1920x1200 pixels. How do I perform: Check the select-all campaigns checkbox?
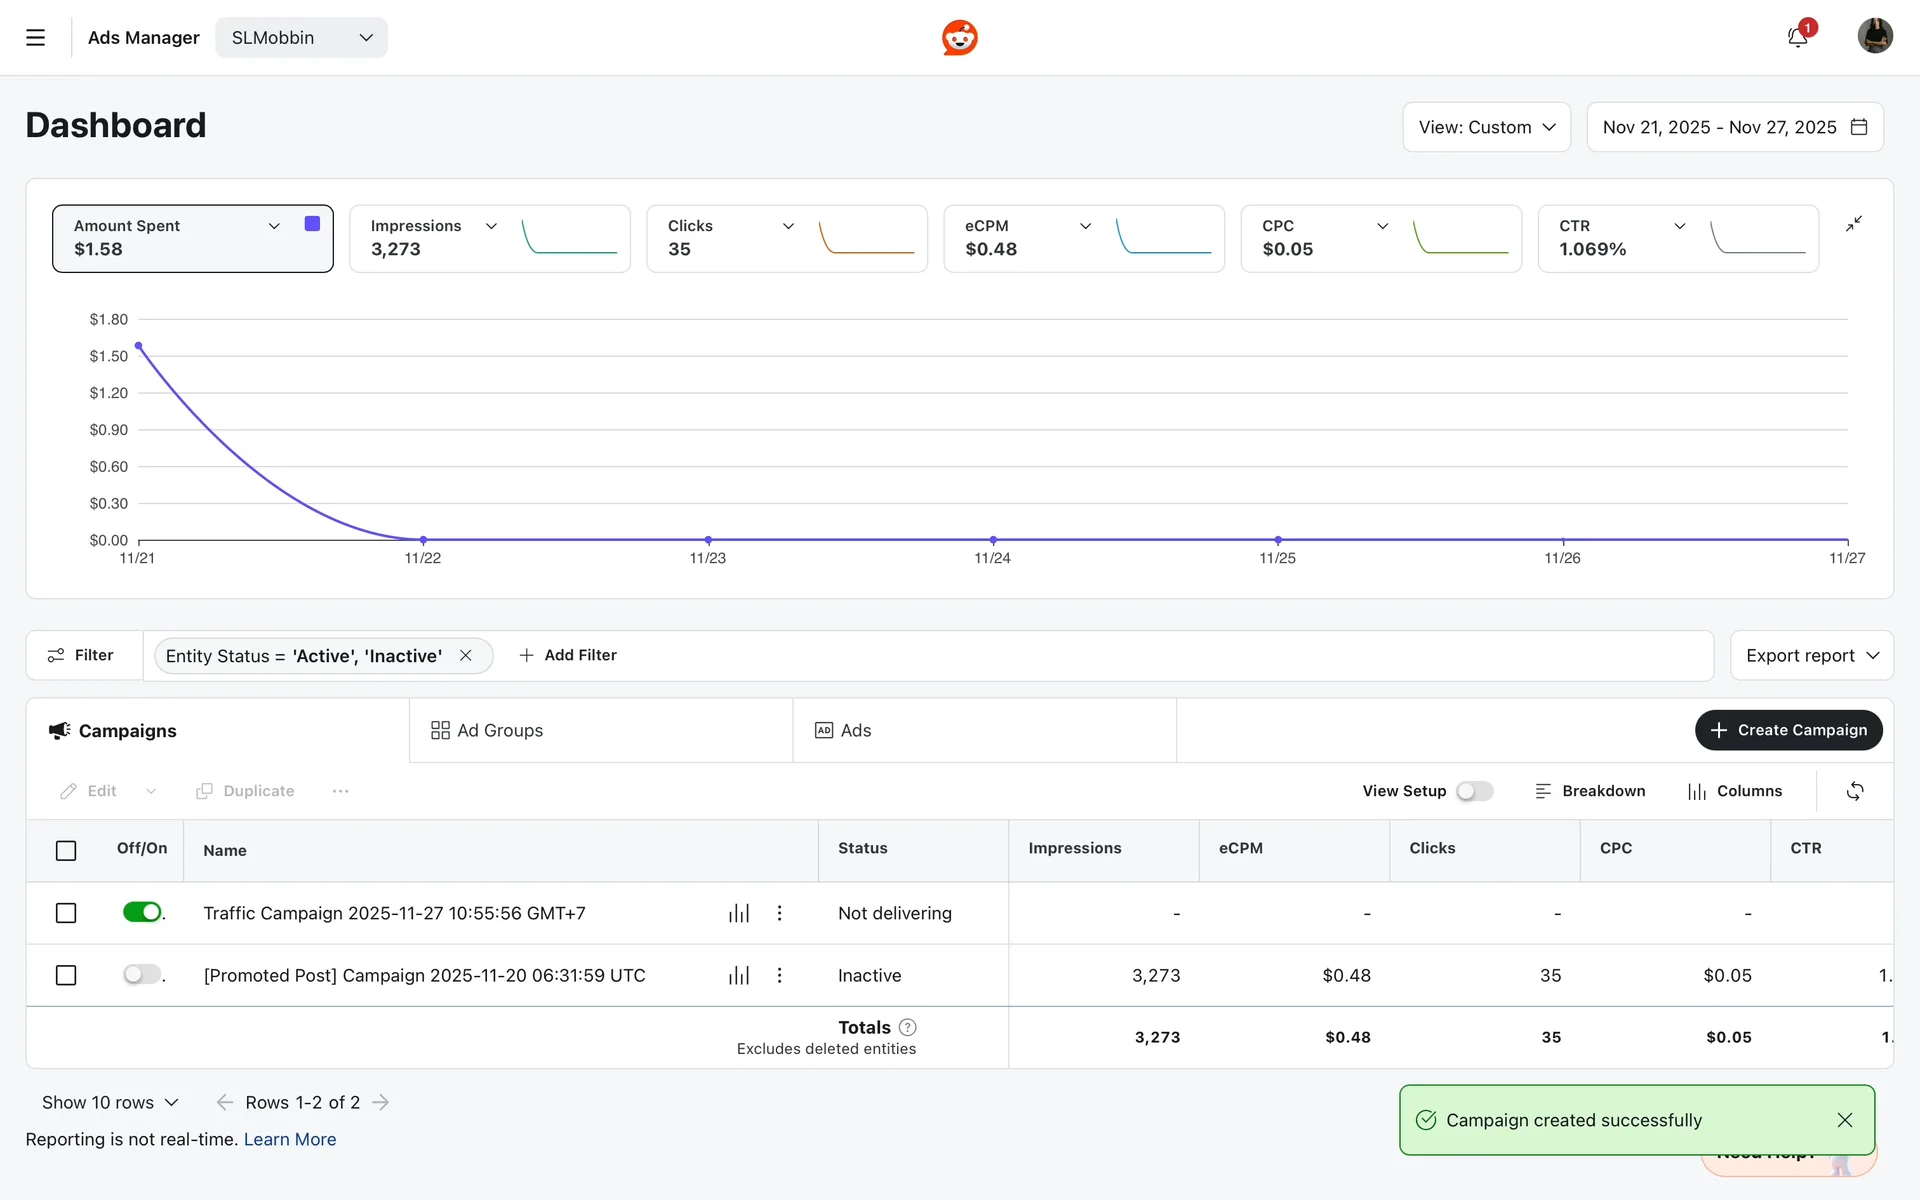point(66,851)
